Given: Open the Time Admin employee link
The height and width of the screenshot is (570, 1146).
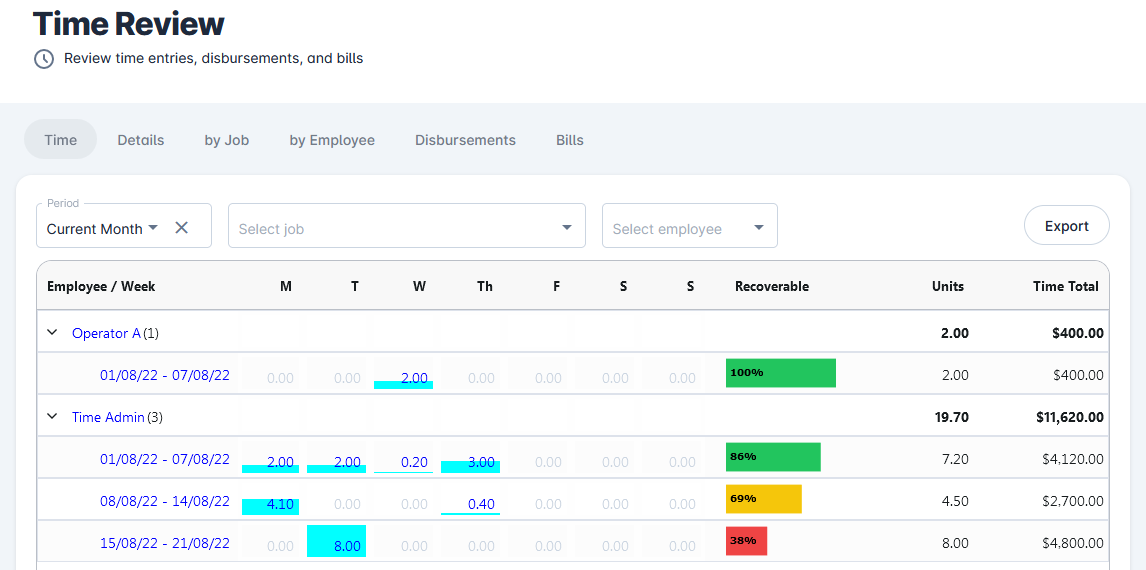Looking at the screenshot, I should click(x=108, y=417).
